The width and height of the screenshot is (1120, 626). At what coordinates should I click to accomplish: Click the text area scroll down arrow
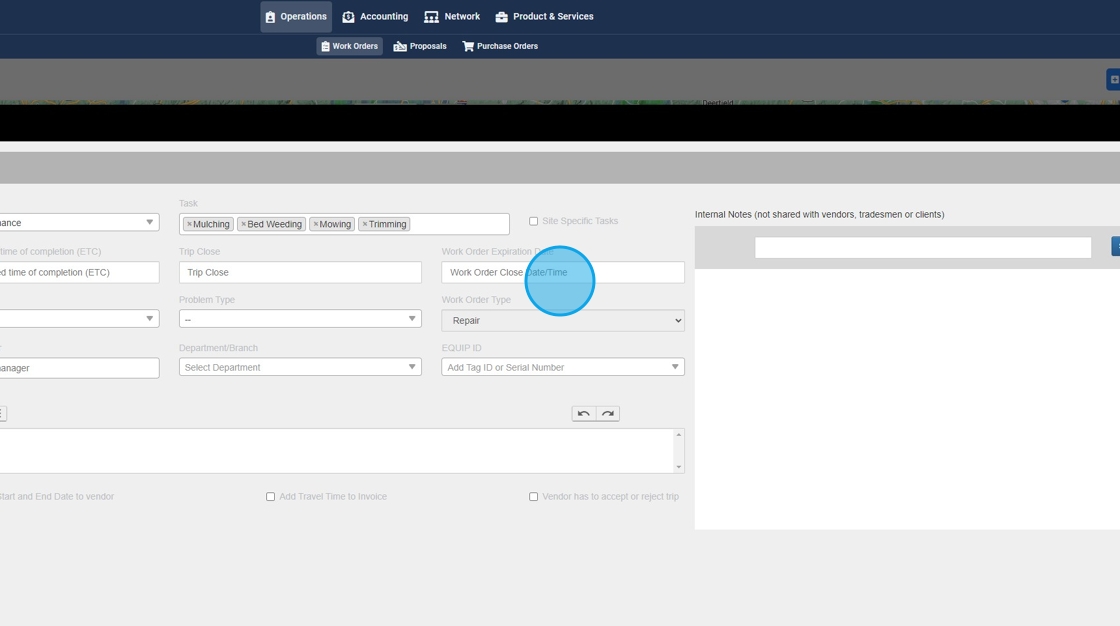[679, 467]
